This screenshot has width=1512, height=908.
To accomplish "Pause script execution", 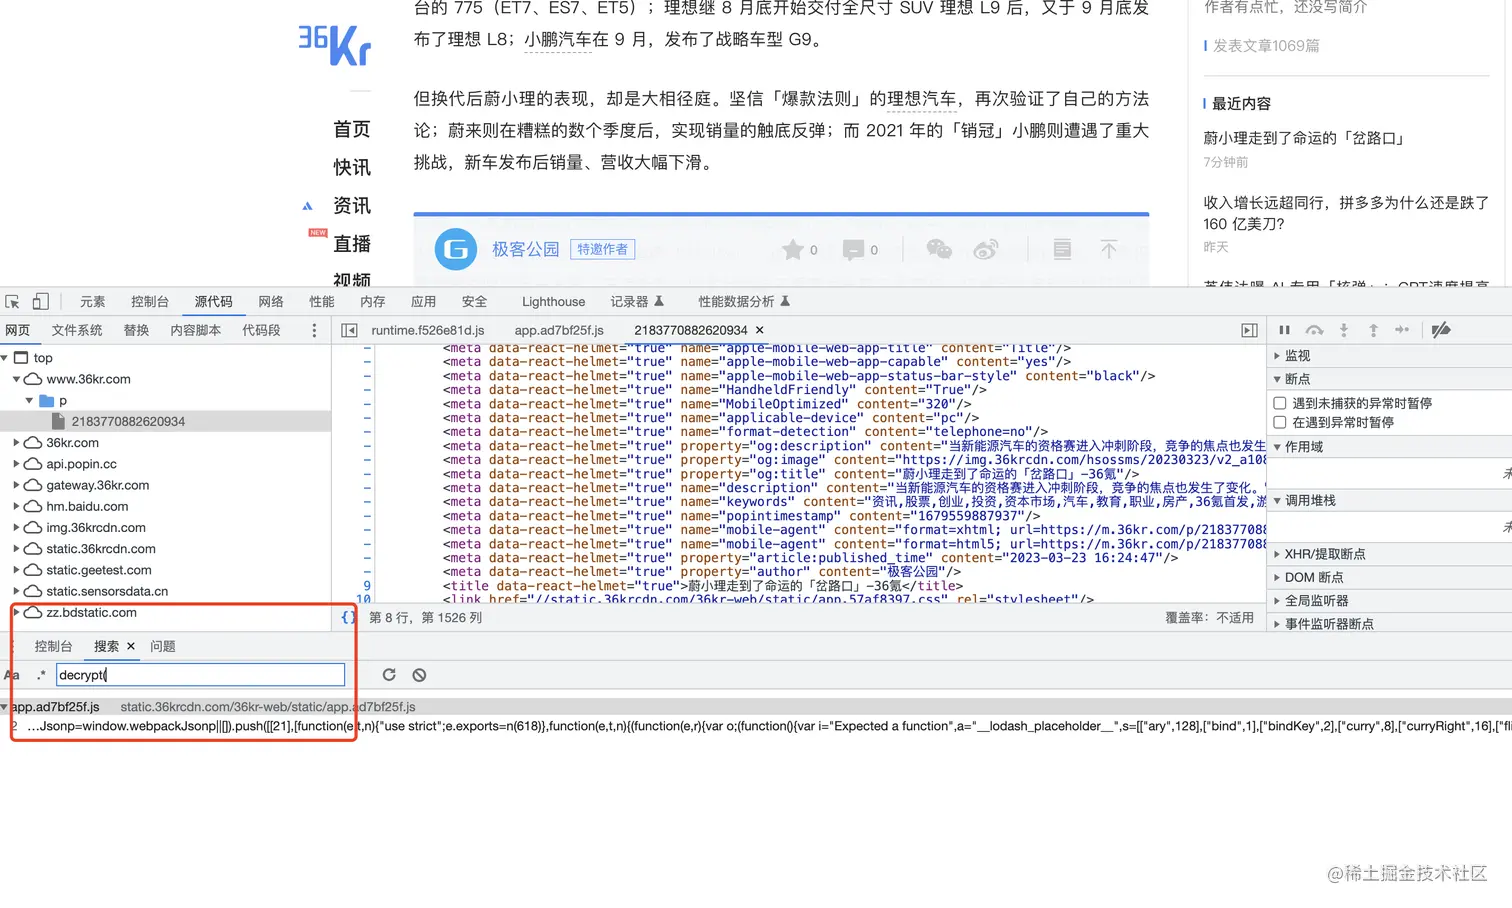I will coord(1284,330).
